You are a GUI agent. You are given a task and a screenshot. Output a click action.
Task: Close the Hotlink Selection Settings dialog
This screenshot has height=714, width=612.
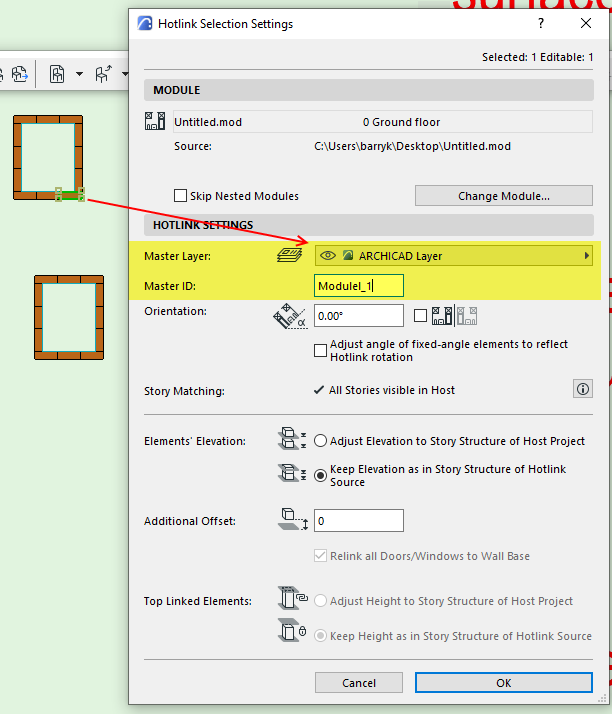(586, 23)
